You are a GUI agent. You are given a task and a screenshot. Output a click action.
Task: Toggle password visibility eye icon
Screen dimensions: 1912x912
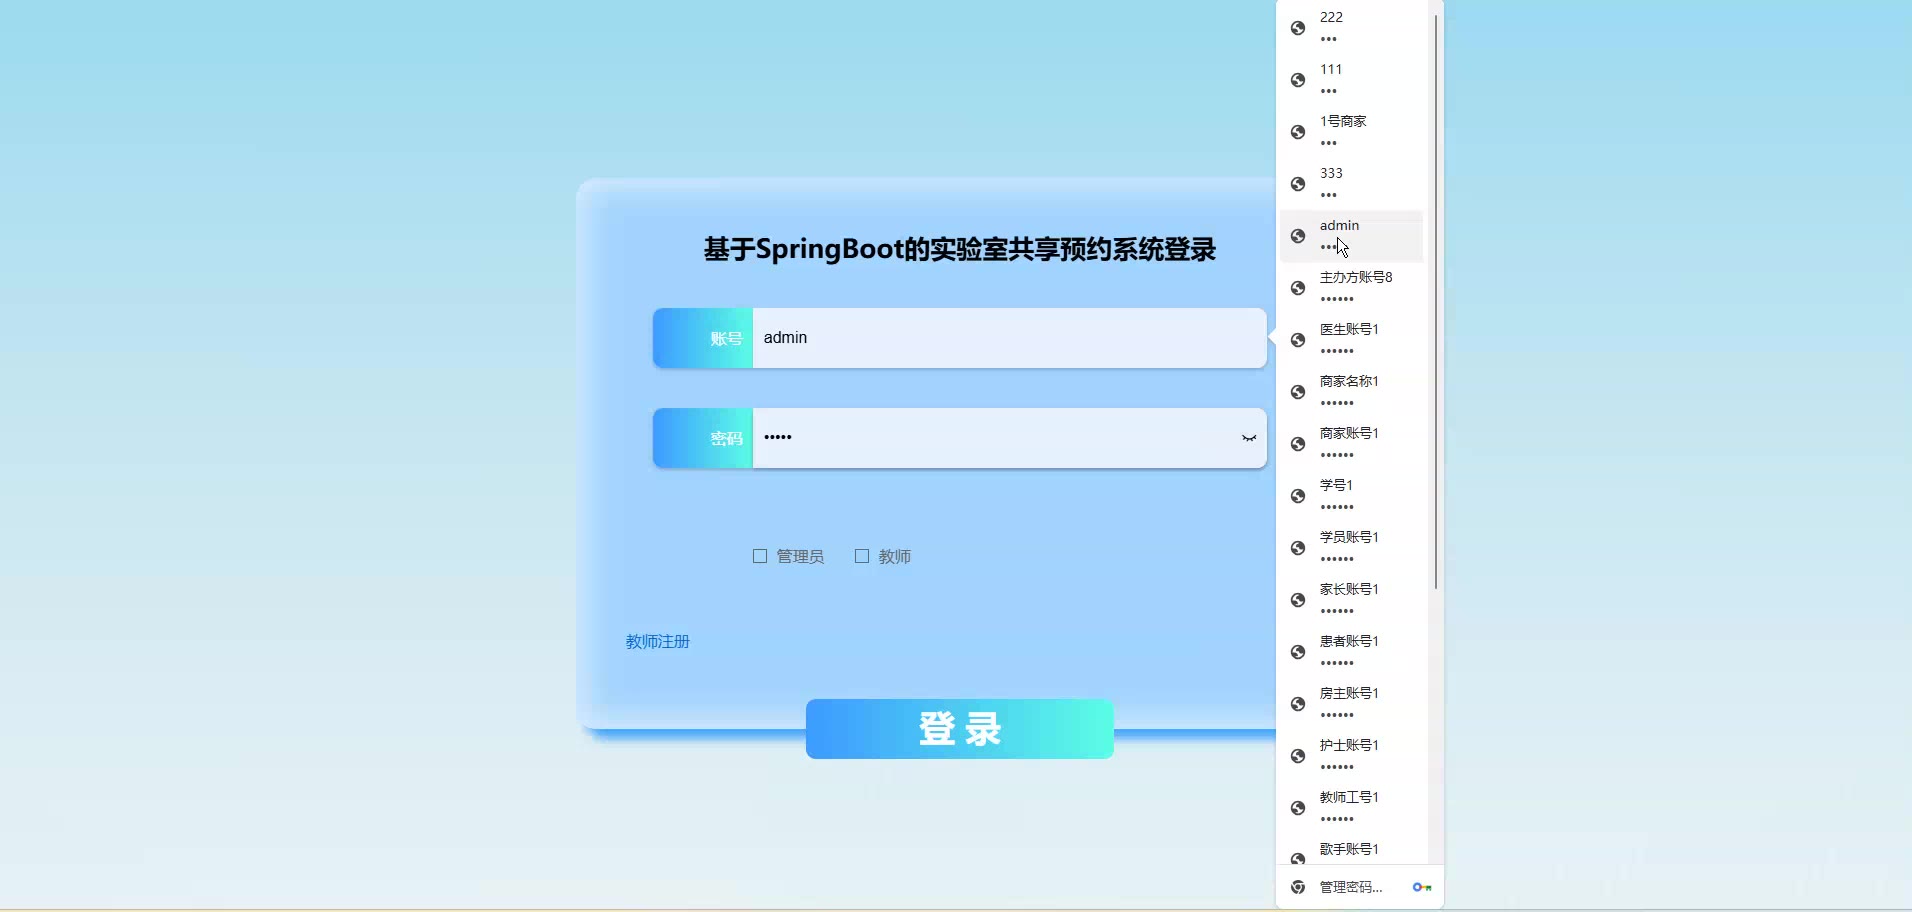(1249, 438)
